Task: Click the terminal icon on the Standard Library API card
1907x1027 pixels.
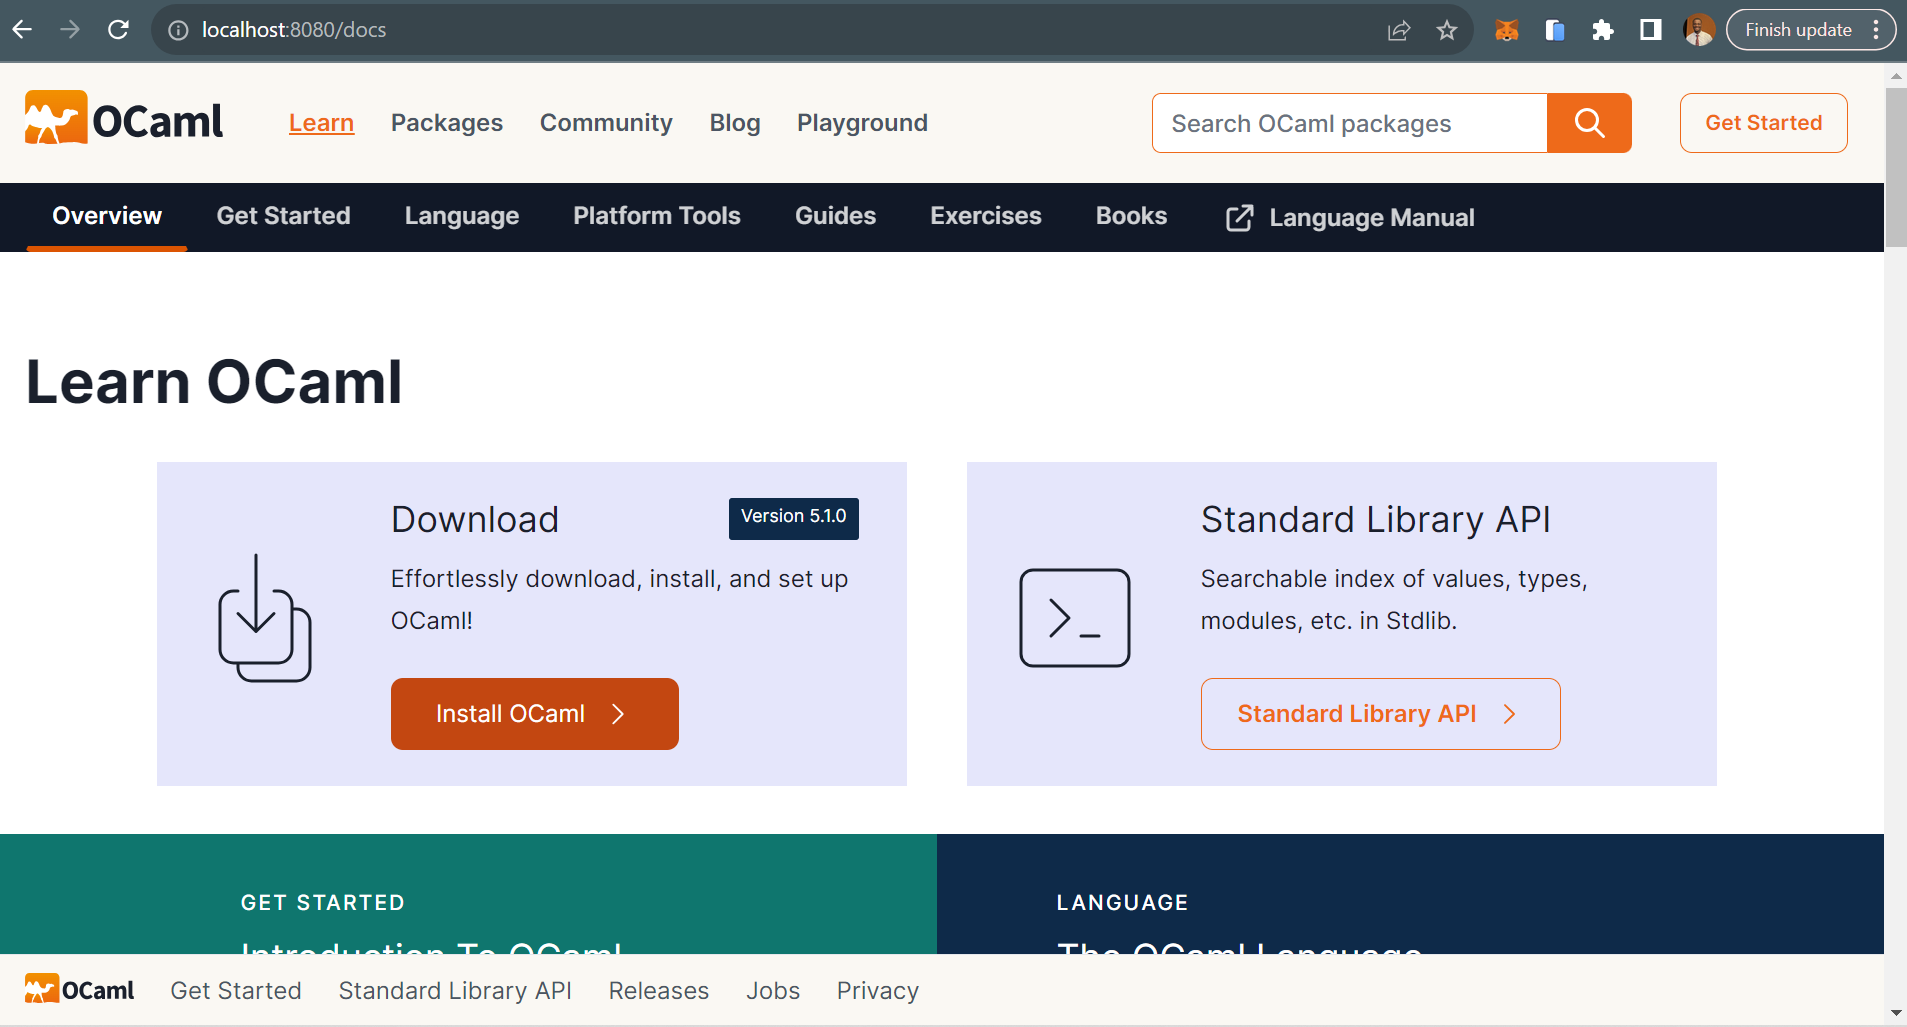Action: click(x=1074, y=618)
